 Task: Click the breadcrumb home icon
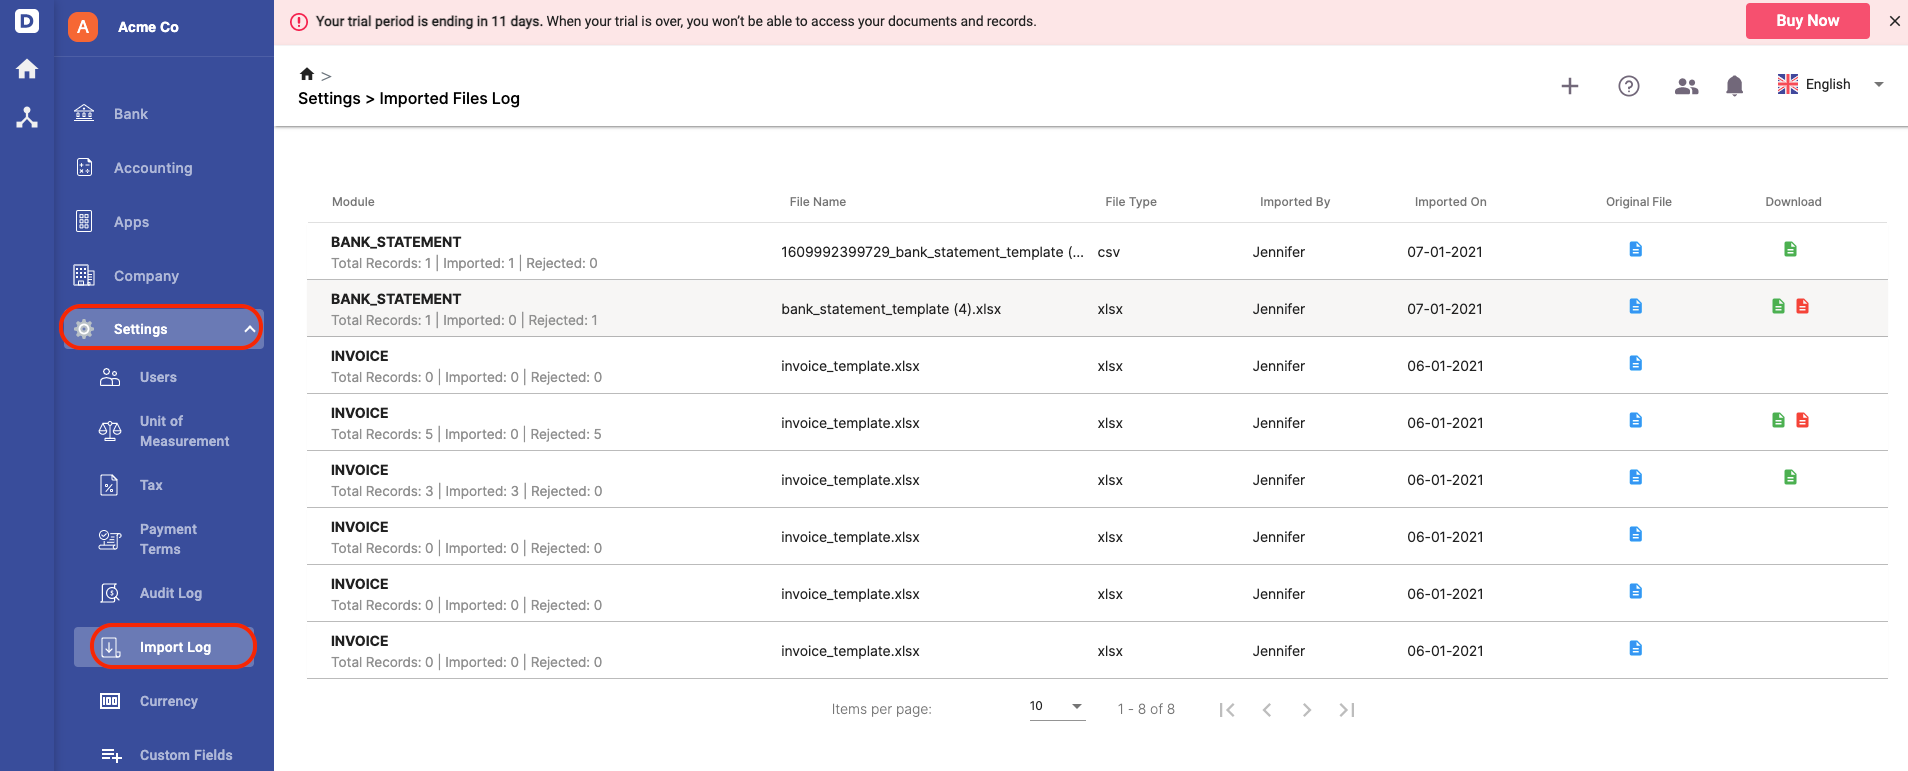pyautogui.click(x=307, y=74)
